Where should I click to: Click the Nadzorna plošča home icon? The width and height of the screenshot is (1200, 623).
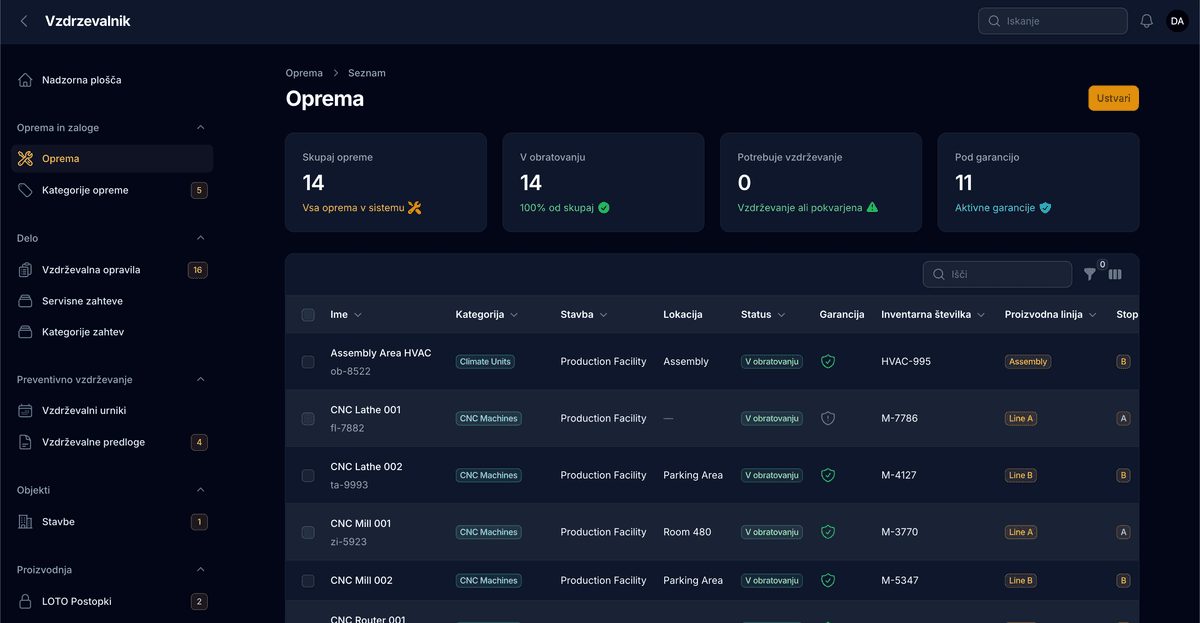point(25,80)
